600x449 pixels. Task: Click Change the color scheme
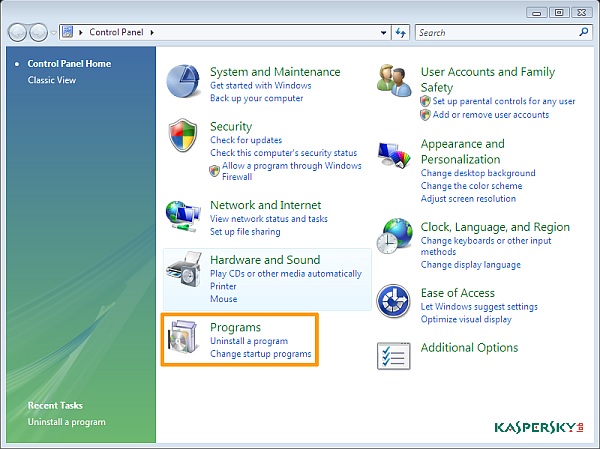tap(471, 186)
